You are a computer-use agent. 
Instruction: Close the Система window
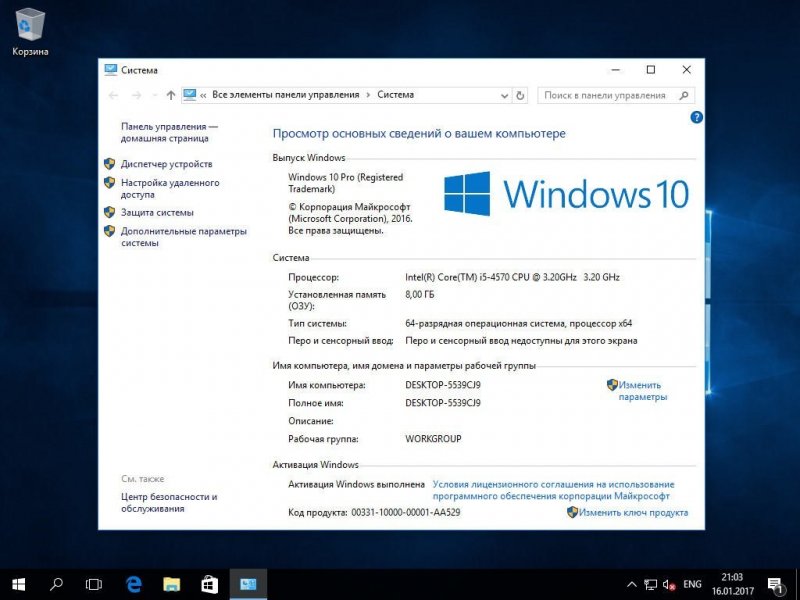687,70
